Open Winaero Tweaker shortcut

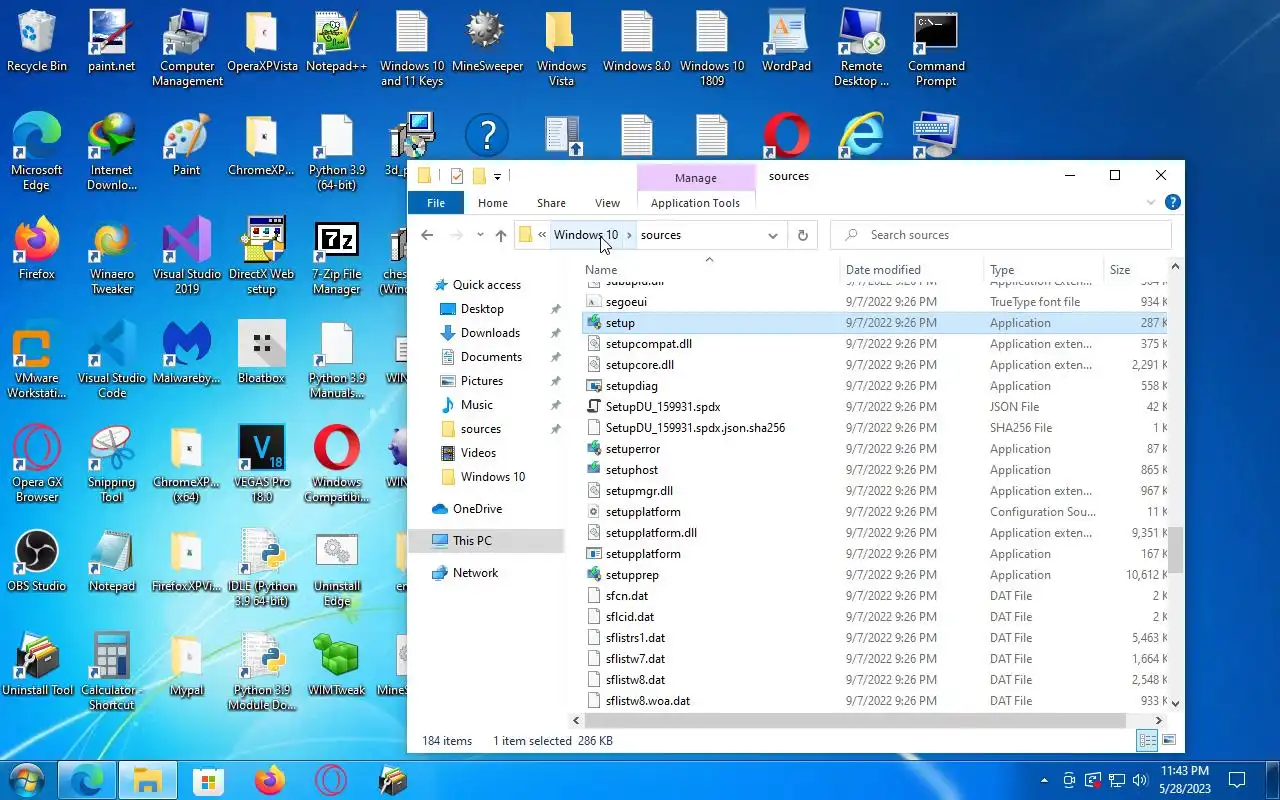pos(112,257)
